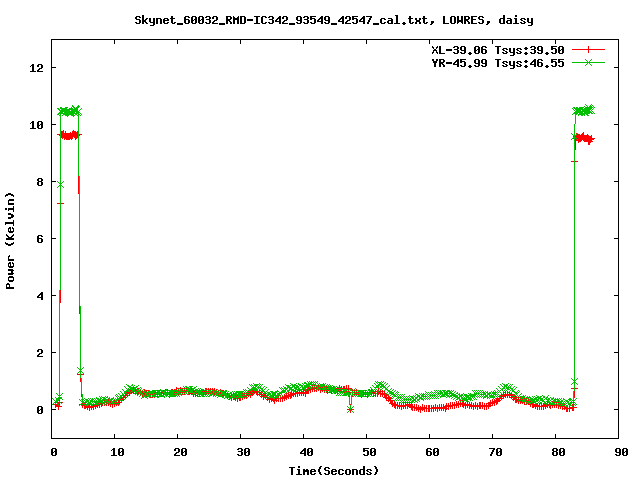Click the 4 tick label on y-axis
The height and width of the screenshot is (480, 640).
coord(41,296)
